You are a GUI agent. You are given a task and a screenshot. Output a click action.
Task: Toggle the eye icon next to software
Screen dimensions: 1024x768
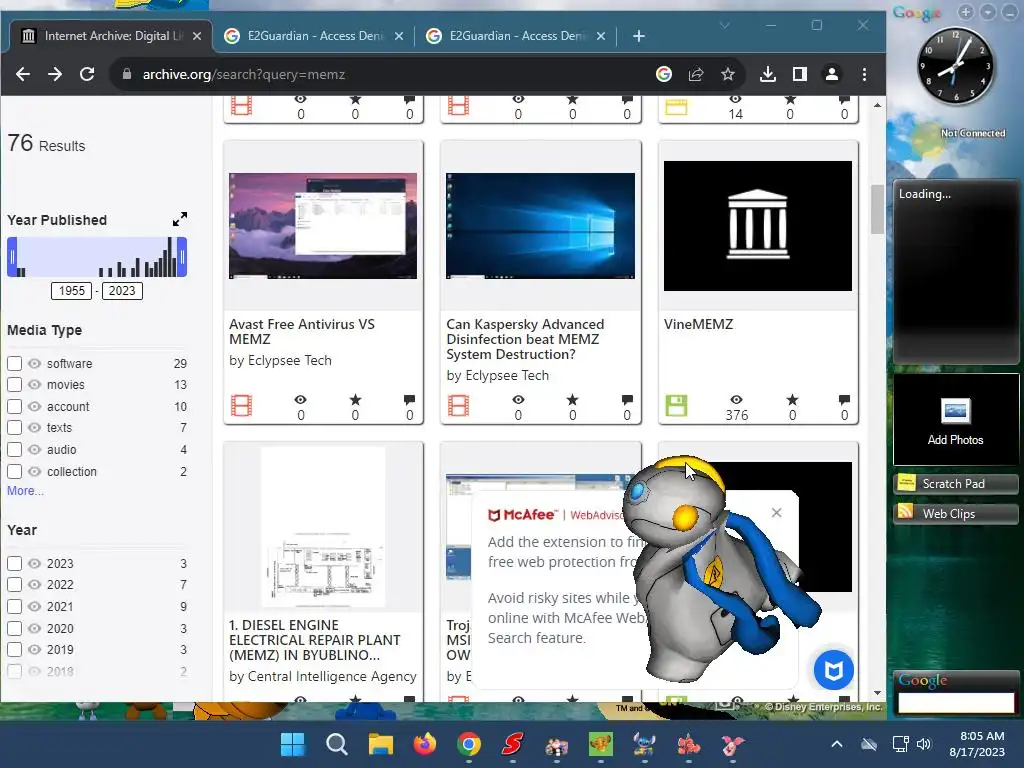point(35,363)
